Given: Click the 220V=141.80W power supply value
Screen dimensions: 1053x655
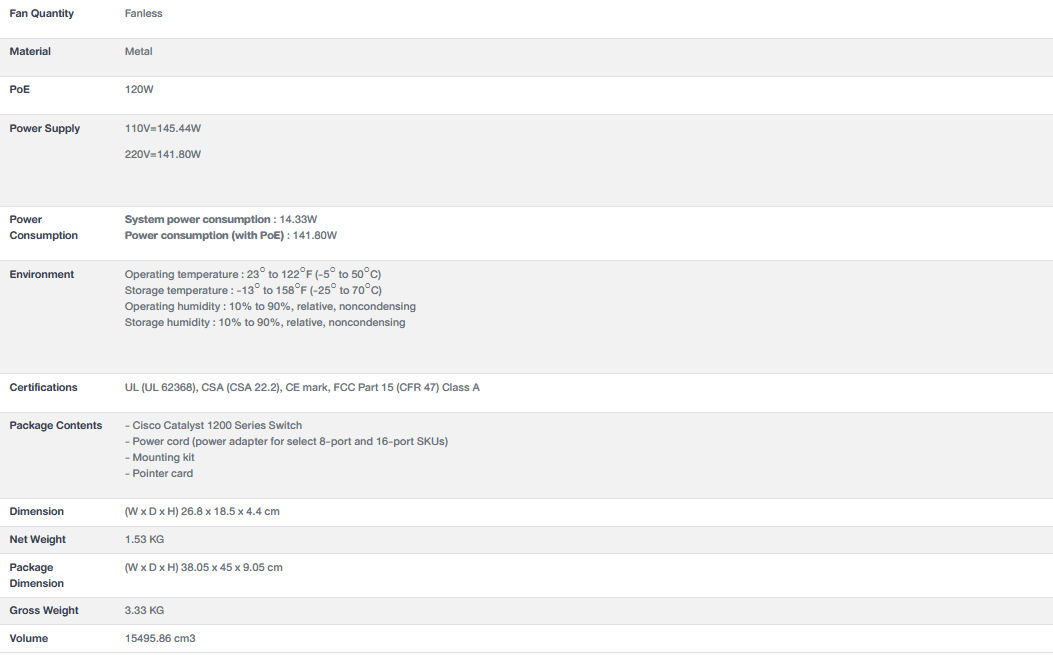Looking at the screenshot, I should pyautogui.click(x=163, y=155).
